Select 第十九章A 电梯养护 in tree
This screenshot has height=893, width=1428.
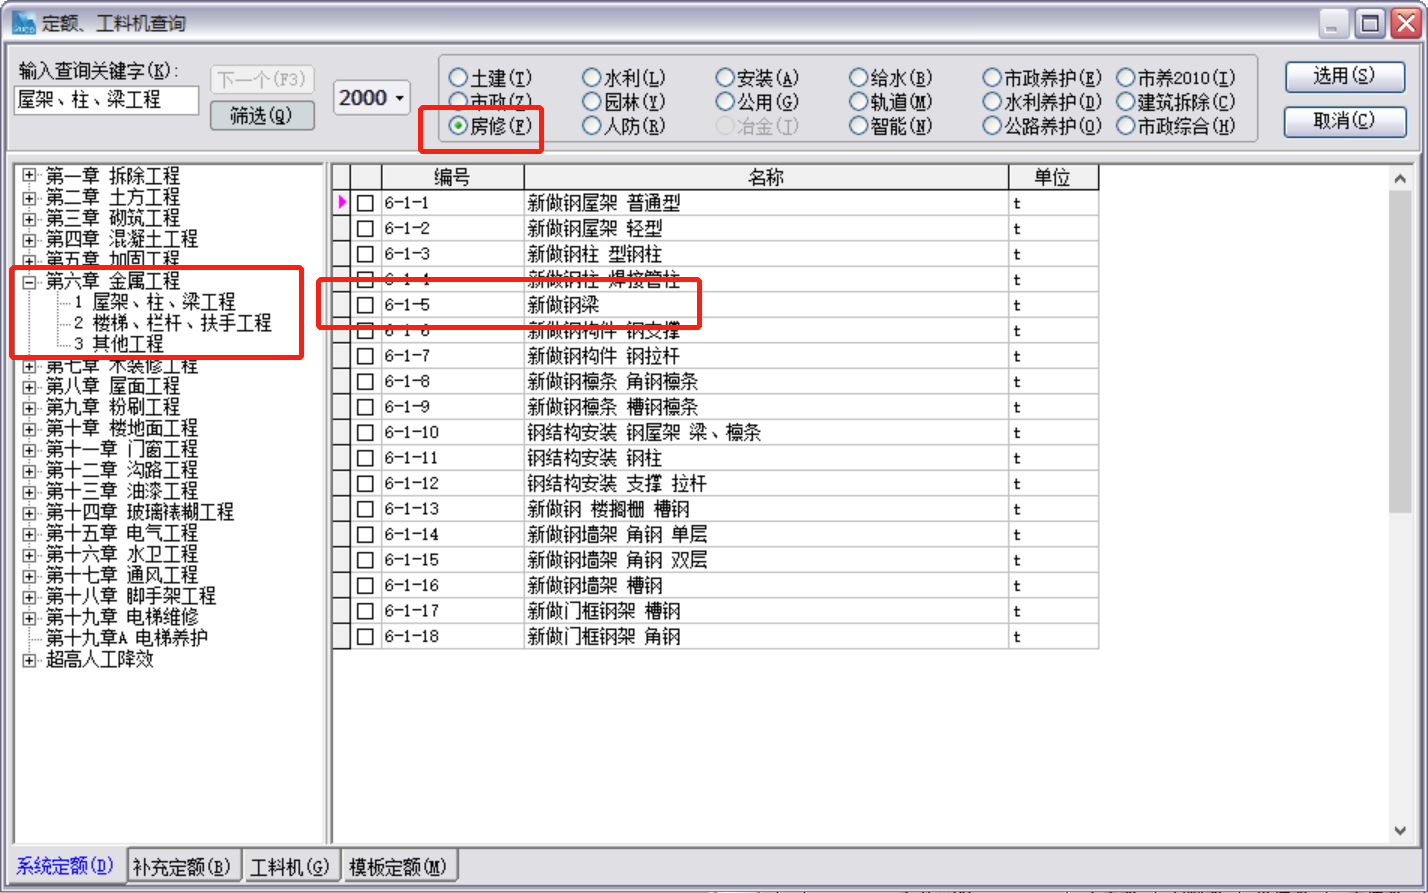pos(127,638)
